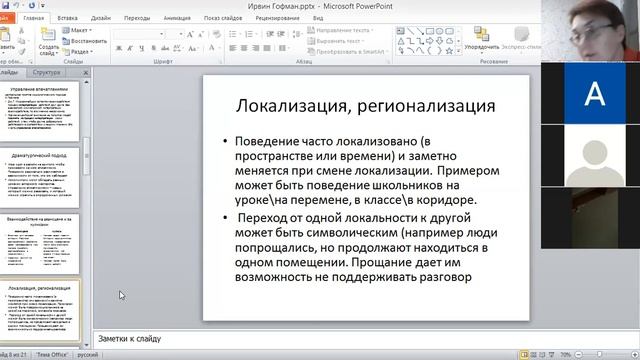
Task: Click the Decrease List Level icon
Action: (270, 34)
